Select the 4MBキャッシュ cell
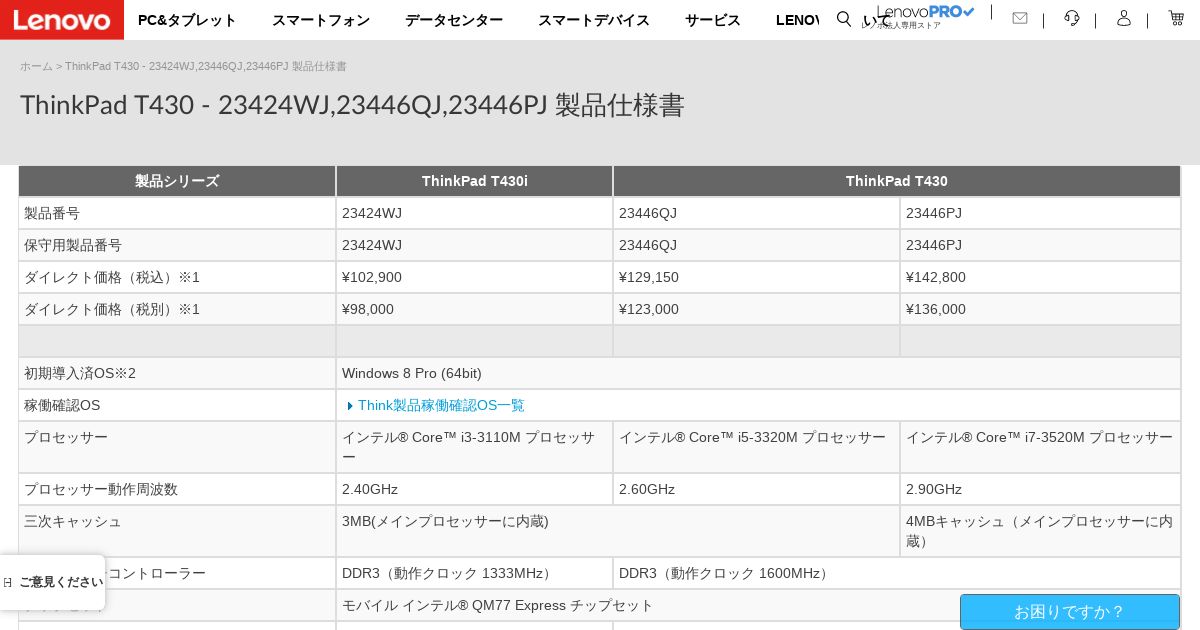Image resolution: width=1200 pixels, height=630 pixels. 1040,531
